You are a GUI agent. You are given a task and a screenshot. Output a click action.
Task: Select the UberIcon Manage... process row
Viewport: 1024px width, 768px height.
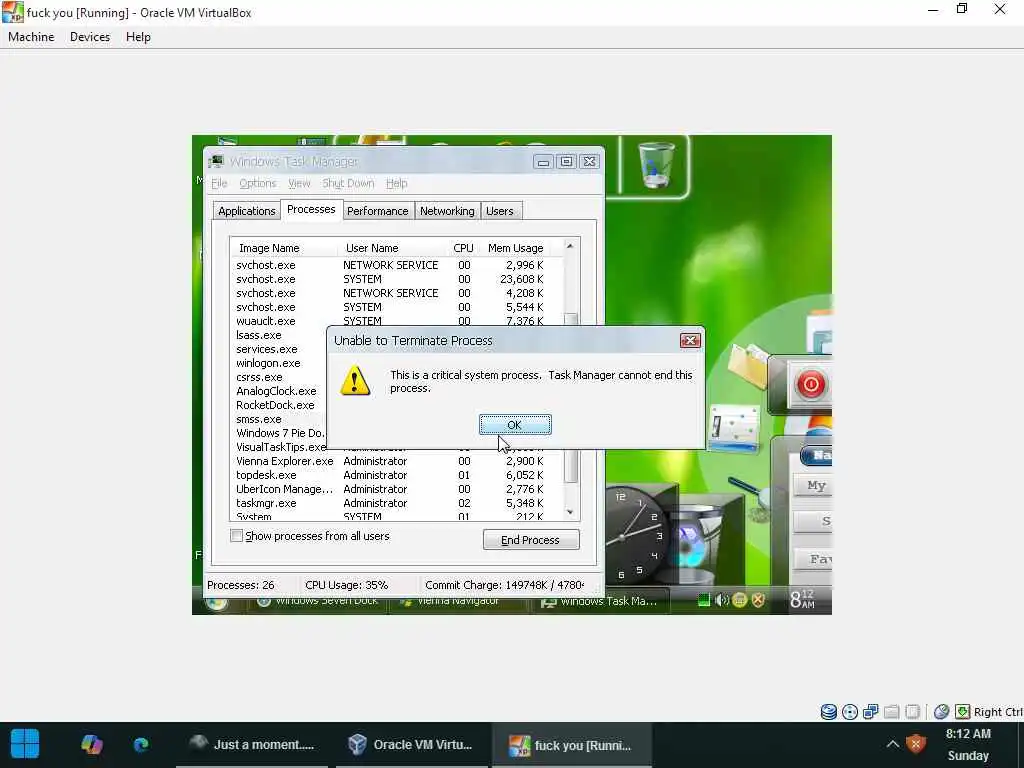(396, 489)
